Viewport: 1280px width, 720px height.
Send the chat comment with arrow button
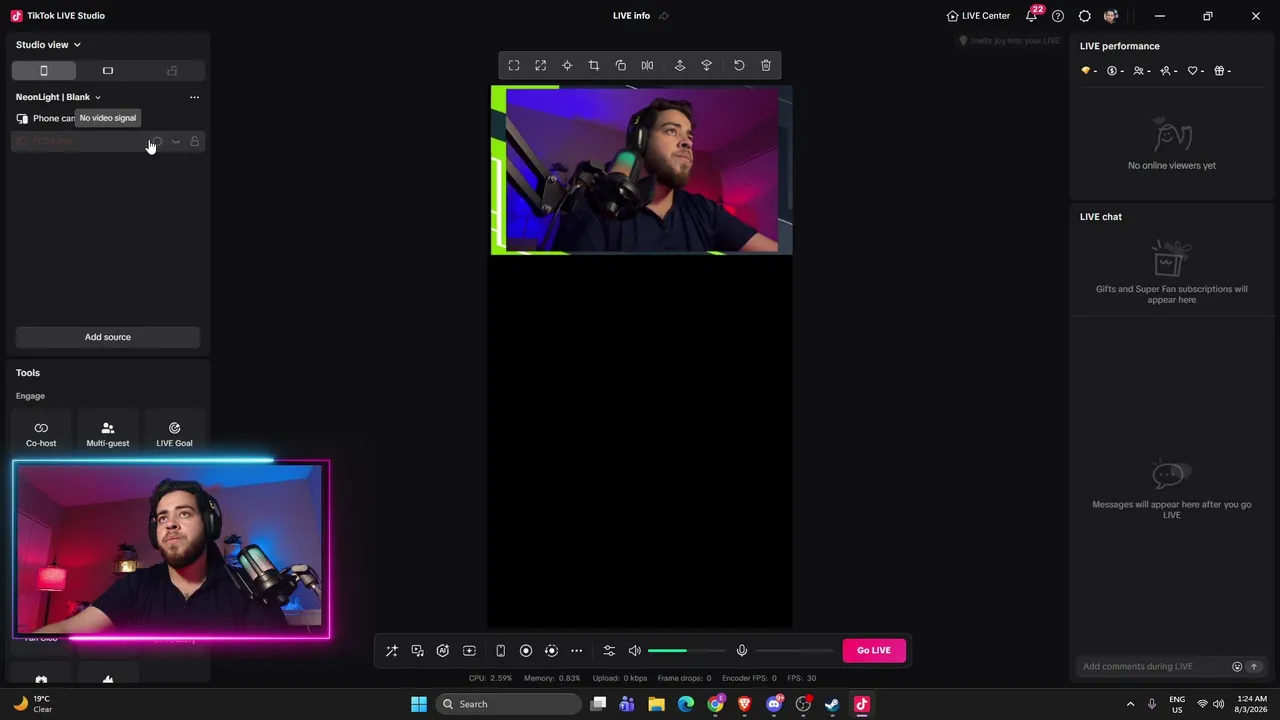coord(1253,667)
